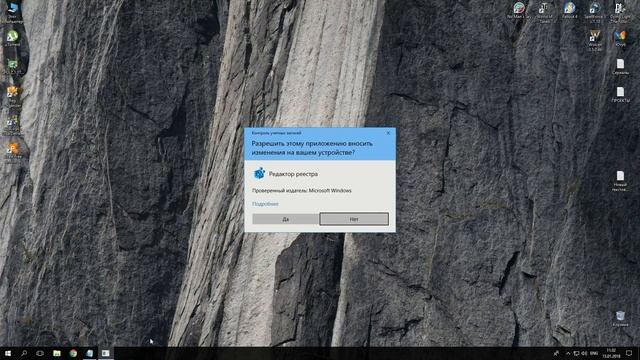The height and width of the screenshot is (360, 640).
Task: Click the Да button in the UAC dialog
Action: pyautogui.click(x=285, y=219)
